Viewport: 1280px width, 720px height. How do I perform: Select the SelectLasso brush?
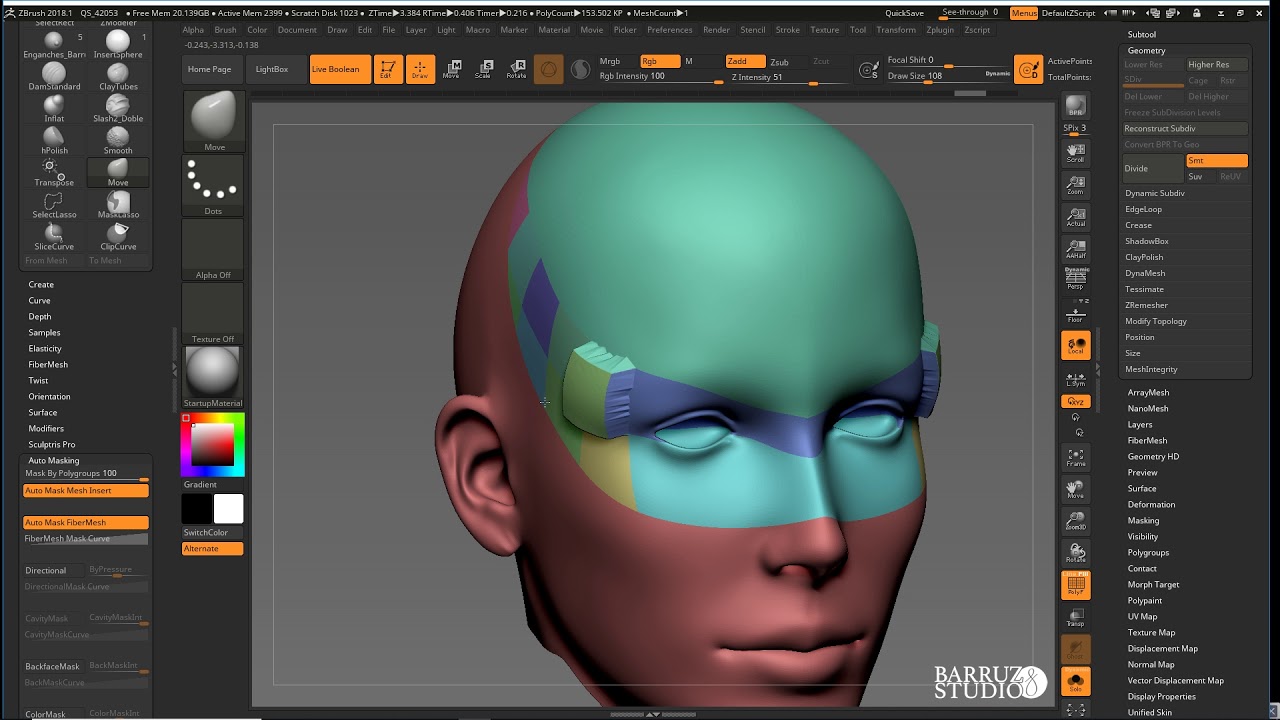pyautogui.click(x=54, y=205)
